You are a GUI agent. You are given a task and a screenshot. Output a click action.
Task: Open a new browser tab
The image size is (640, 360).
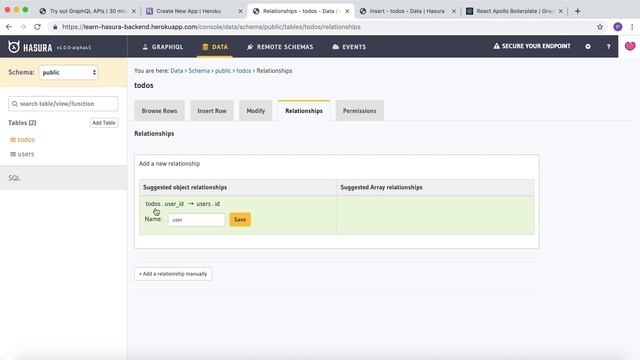pos(577,11)
